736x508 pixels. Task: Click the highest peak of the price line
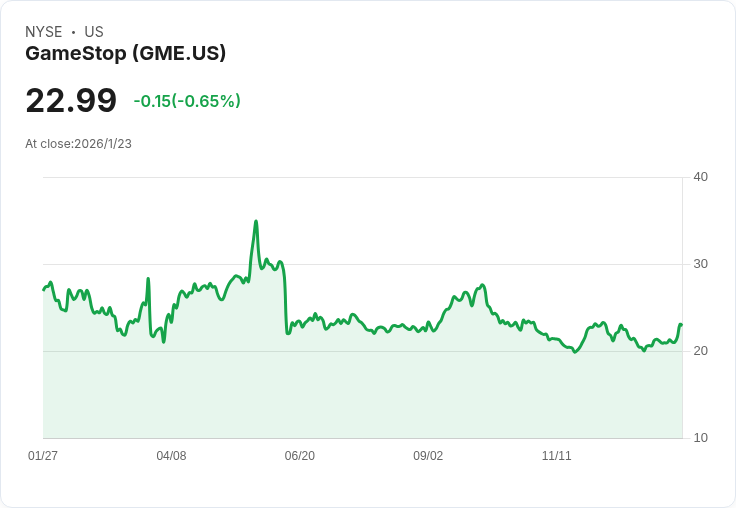click(256, 221)
